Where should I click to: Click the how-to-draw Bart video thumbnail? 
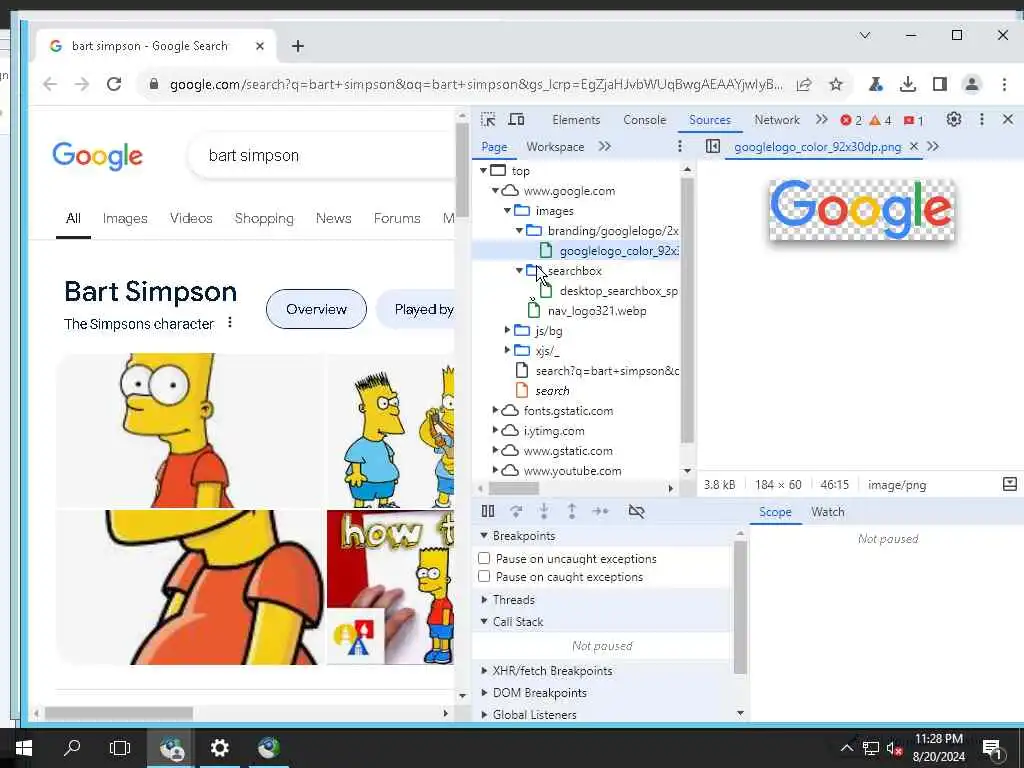click(390, 587)
